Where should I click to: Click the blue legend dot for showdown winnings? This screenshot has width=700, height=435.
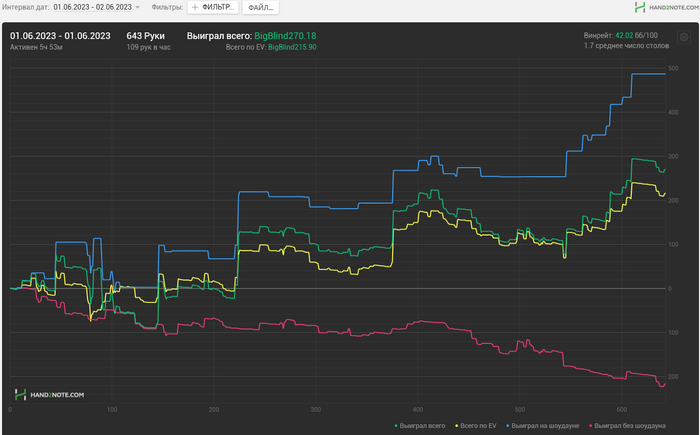click(508, 426)
